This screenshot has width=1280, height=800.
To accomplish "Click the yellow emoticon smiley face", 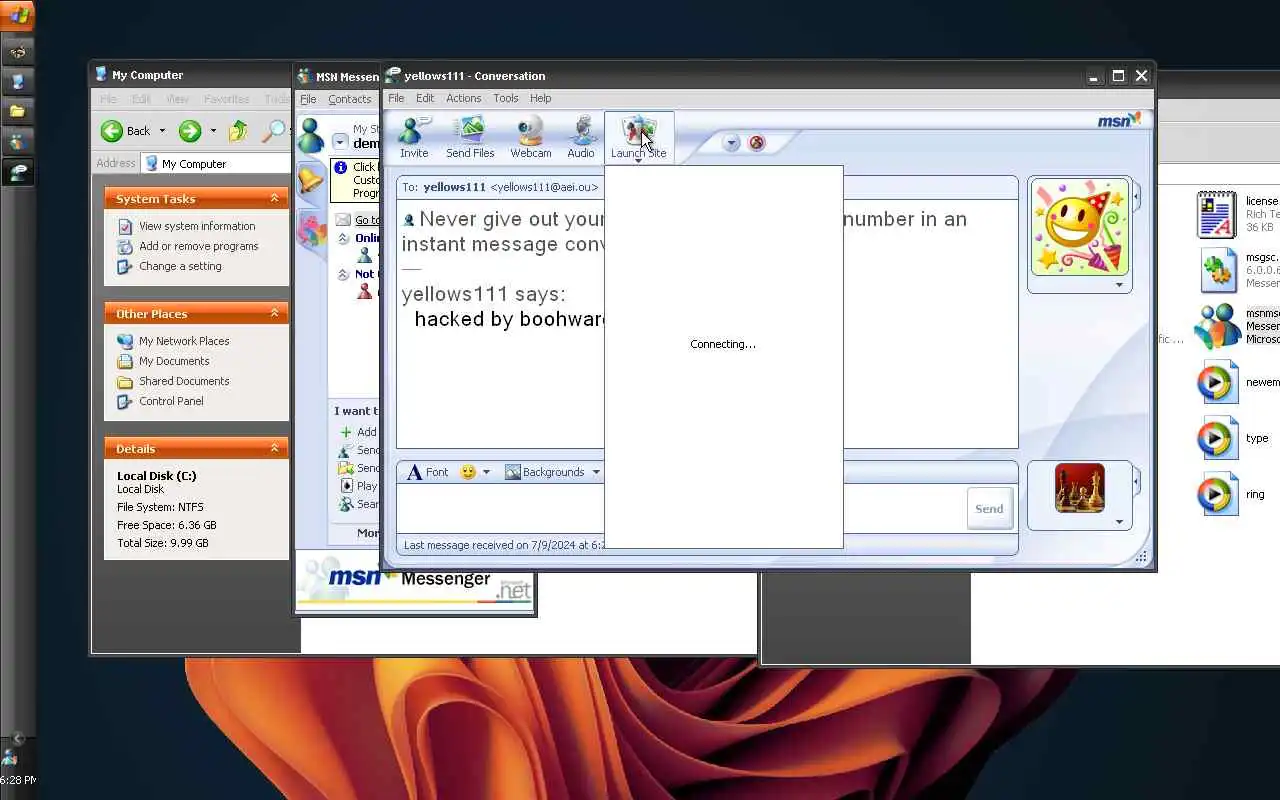I will click(468, 472).
